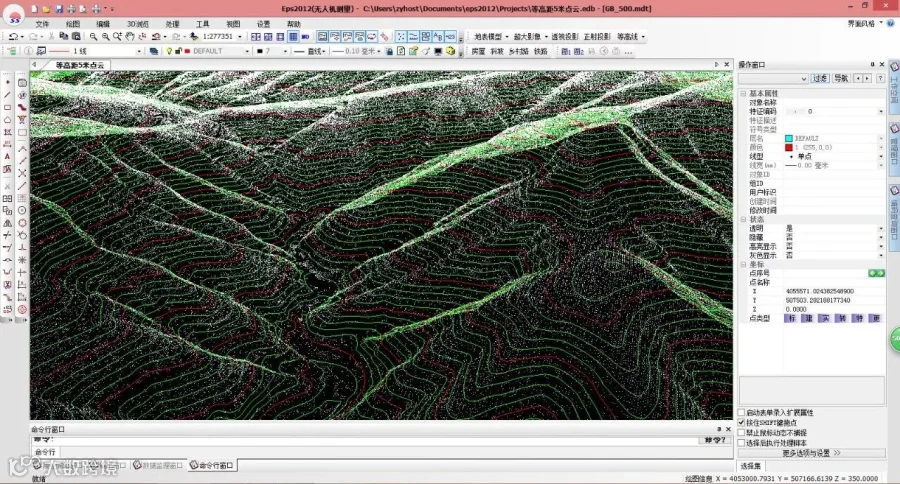900x484 pixels.
Task: Select the point draw tool in left toolbar
Action: click(x=7, y=82)
